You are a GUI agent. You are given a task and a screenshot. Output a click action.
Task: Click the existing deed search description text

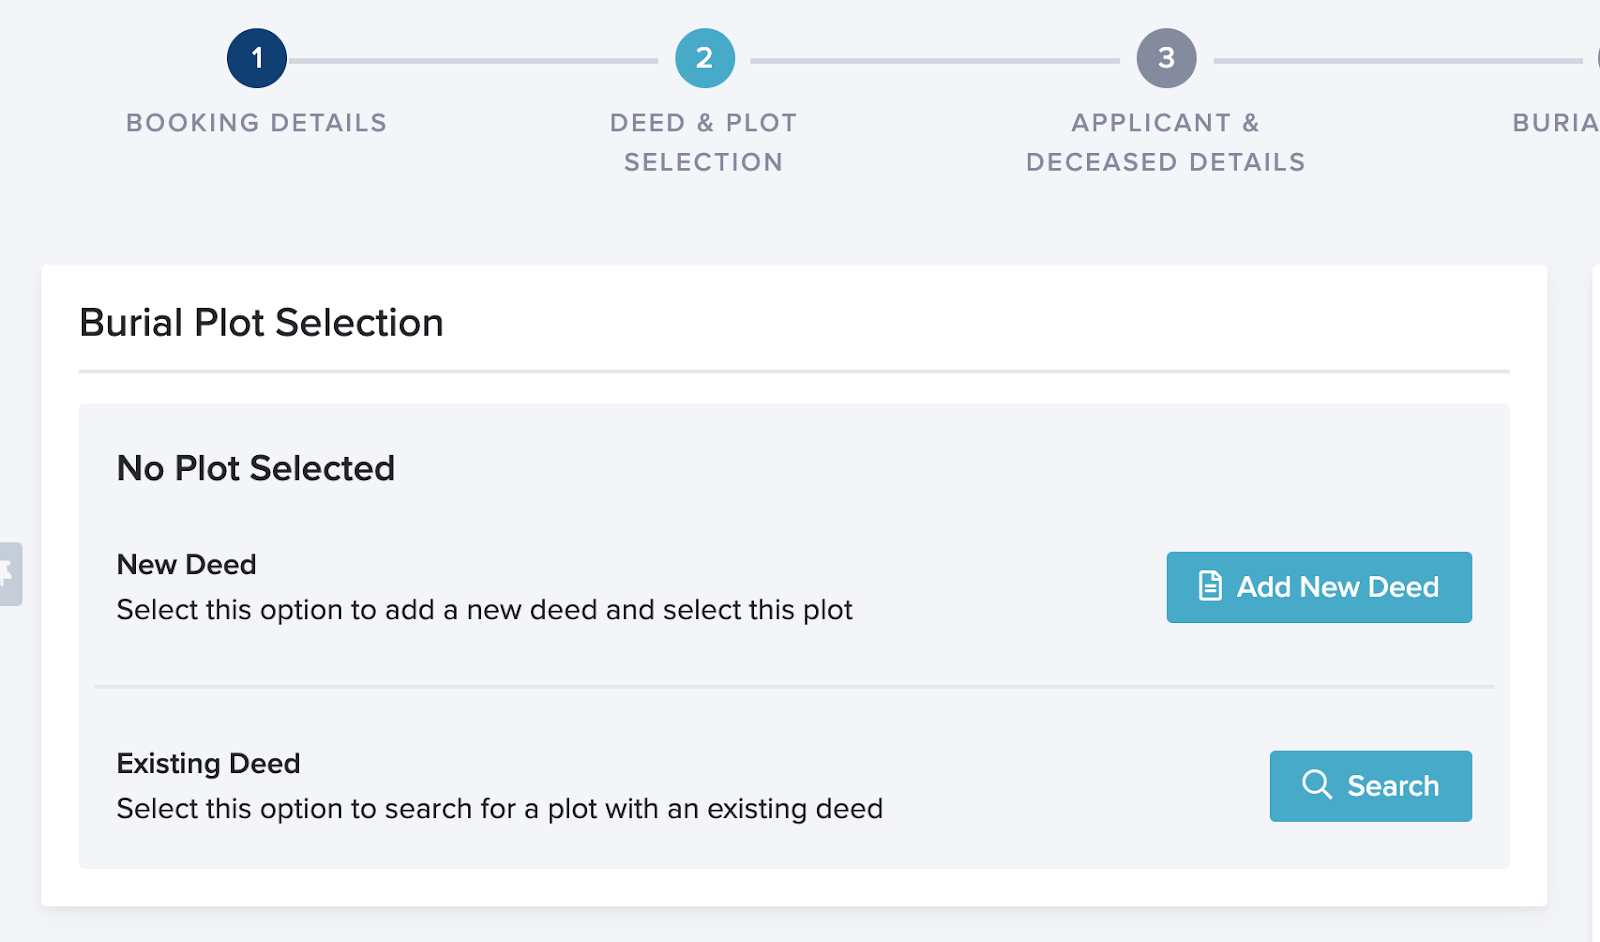click(499, 809)
